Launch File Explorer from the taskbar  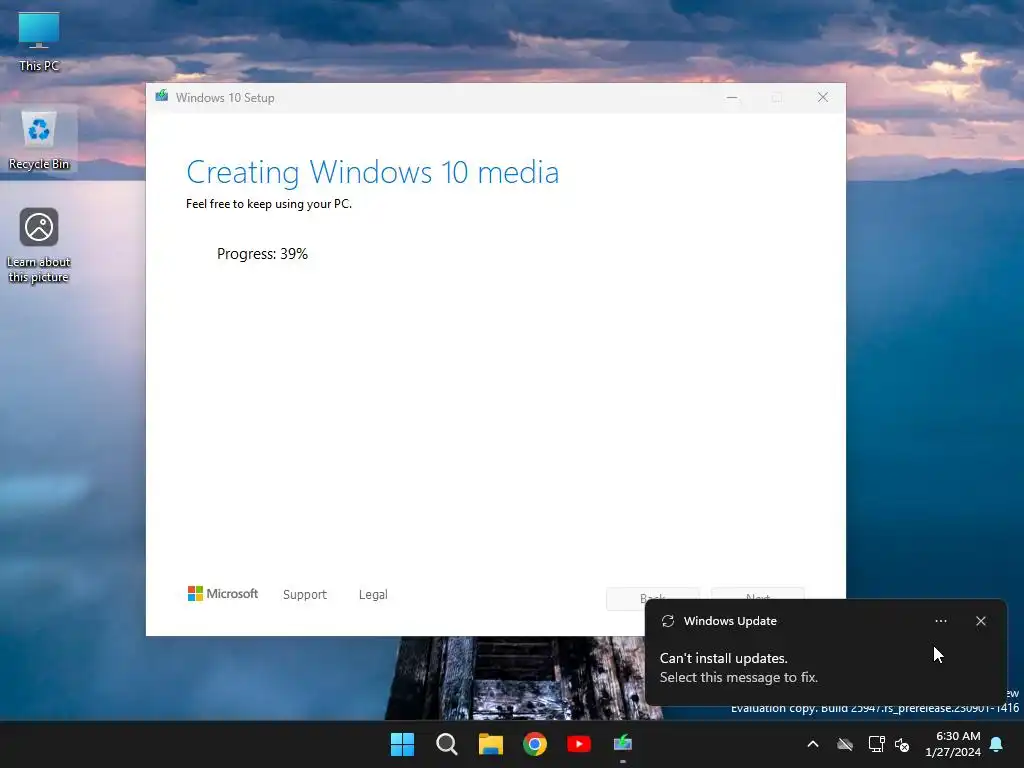click(490, 744)
